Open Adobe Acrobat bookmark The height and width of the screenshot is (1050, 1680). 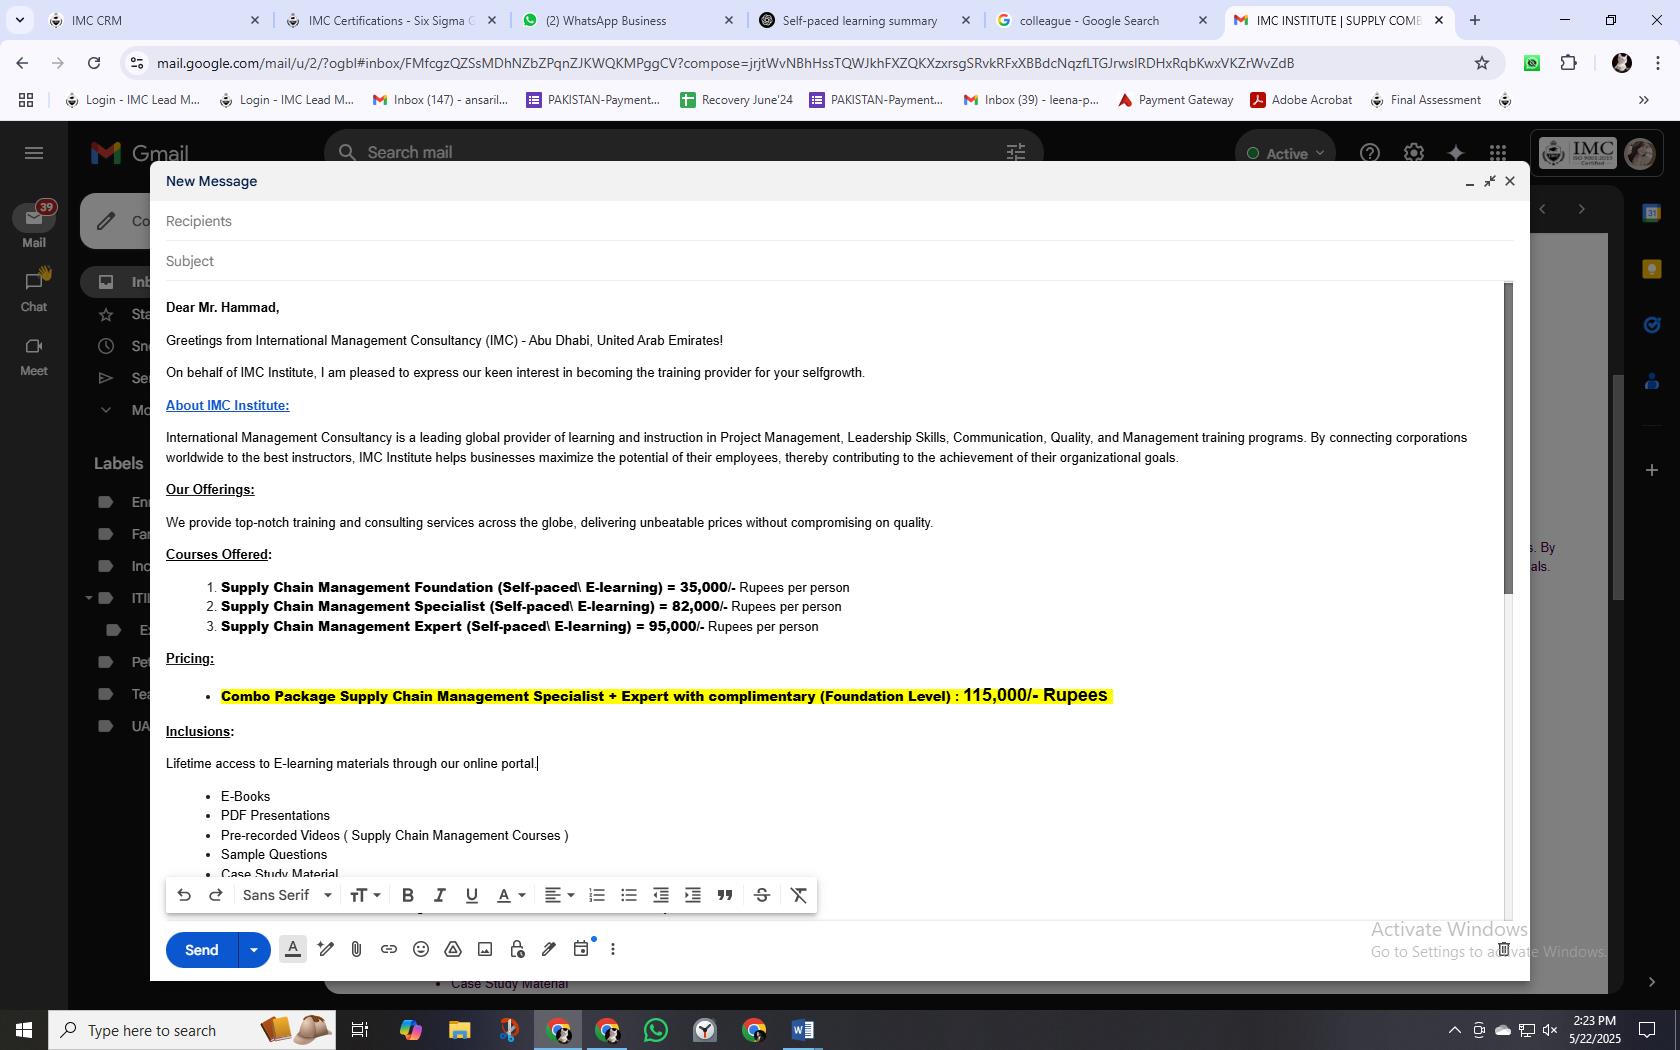1301,100
